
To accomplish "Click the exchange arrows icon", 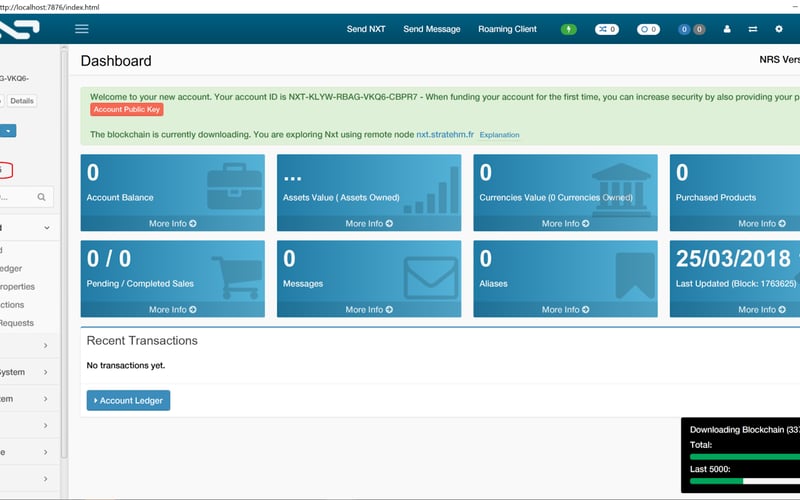I will [x=753, y=29].
